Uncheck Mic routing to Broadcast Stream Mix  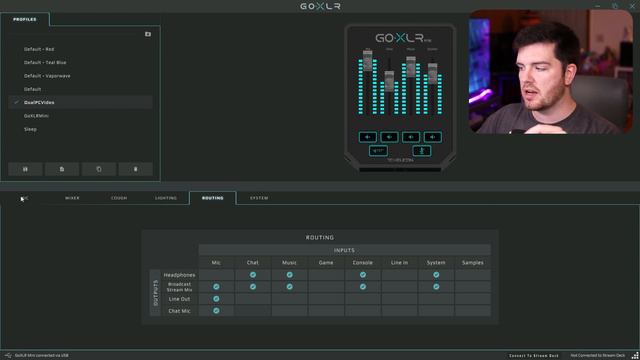216,287
